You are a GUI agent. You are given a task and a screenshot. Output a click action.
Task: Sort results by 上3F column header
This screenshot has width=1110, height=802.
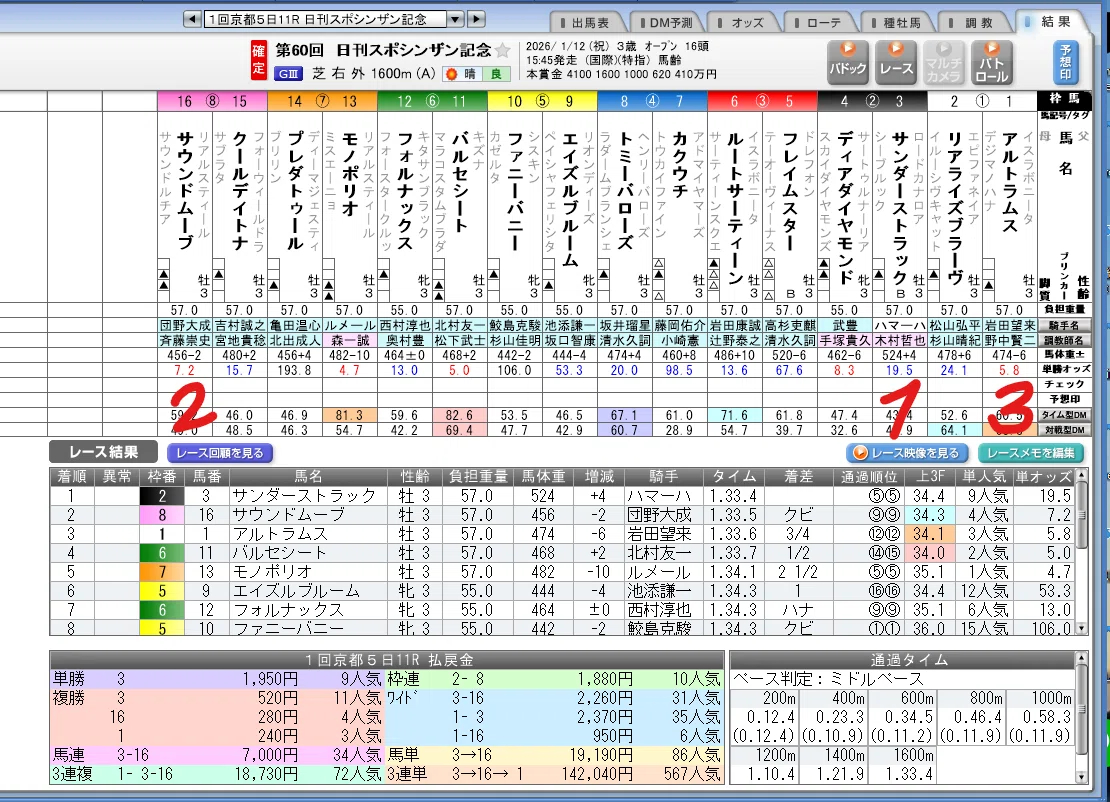pos(929,476)
